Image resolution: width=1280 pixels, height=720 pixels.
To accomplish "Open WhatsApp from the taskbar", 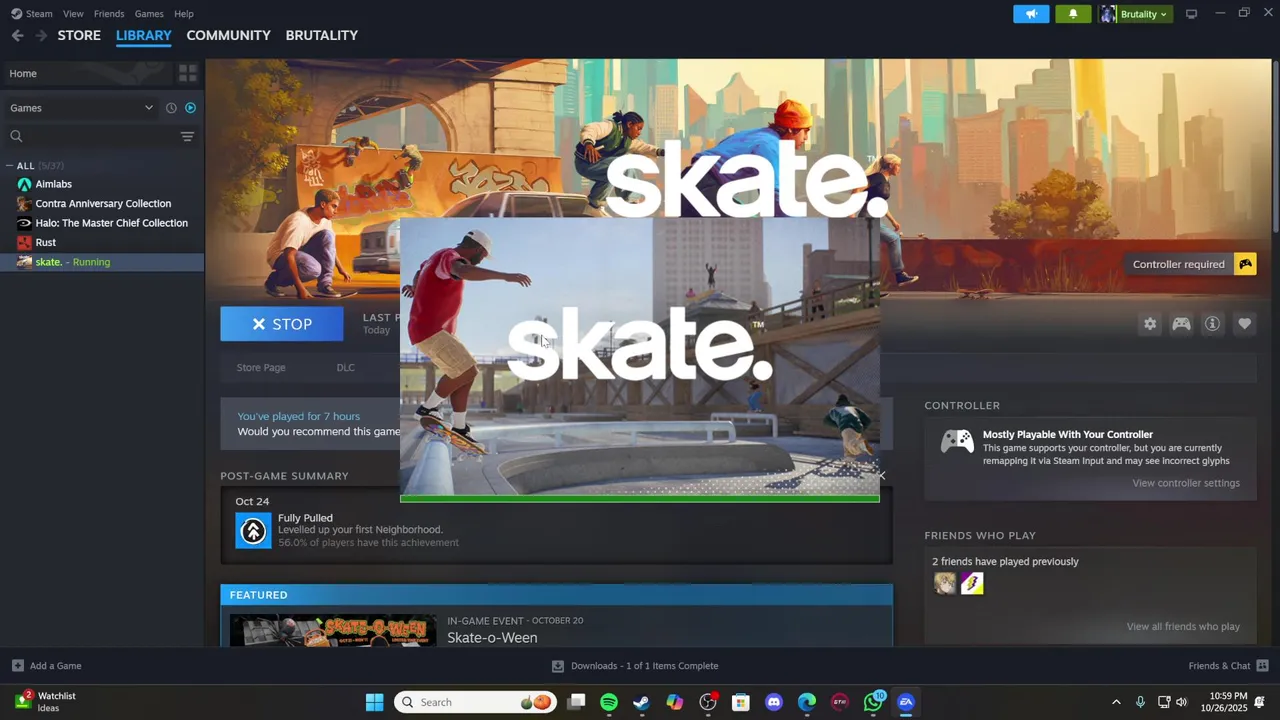I will click(873, 702).
